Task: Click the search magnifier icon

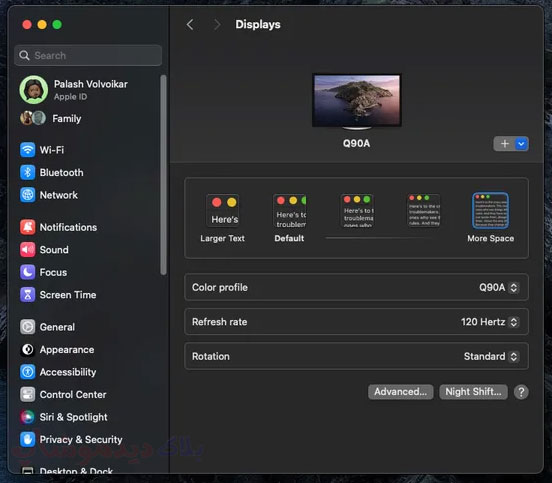Action: 24,55
